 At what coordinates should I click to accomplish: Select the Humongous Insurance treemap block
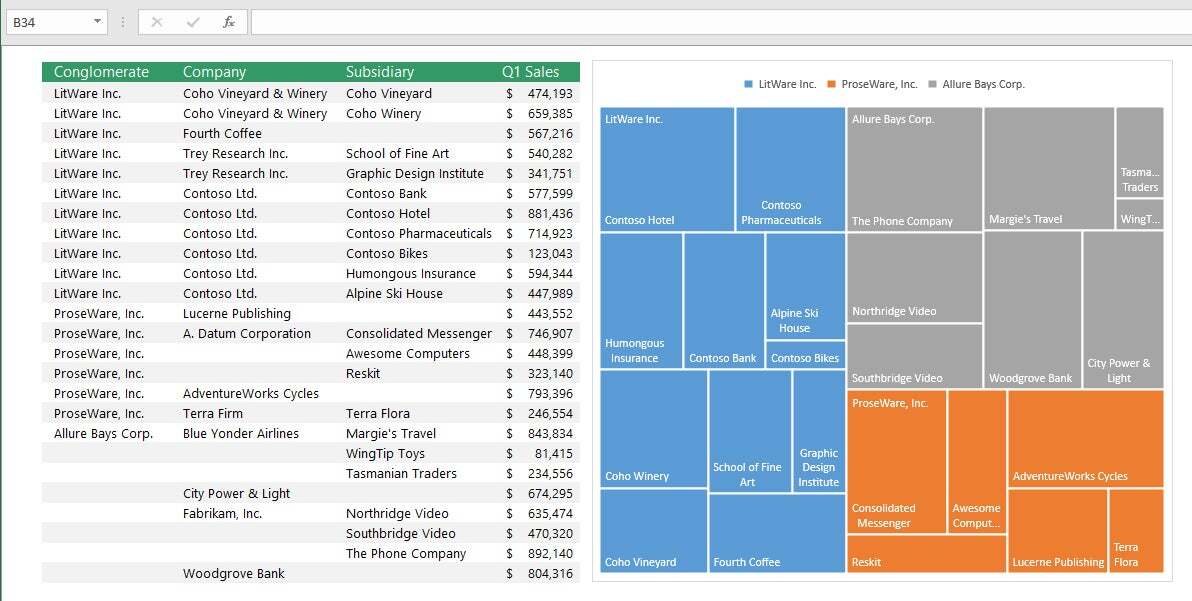tap(641, 301)
